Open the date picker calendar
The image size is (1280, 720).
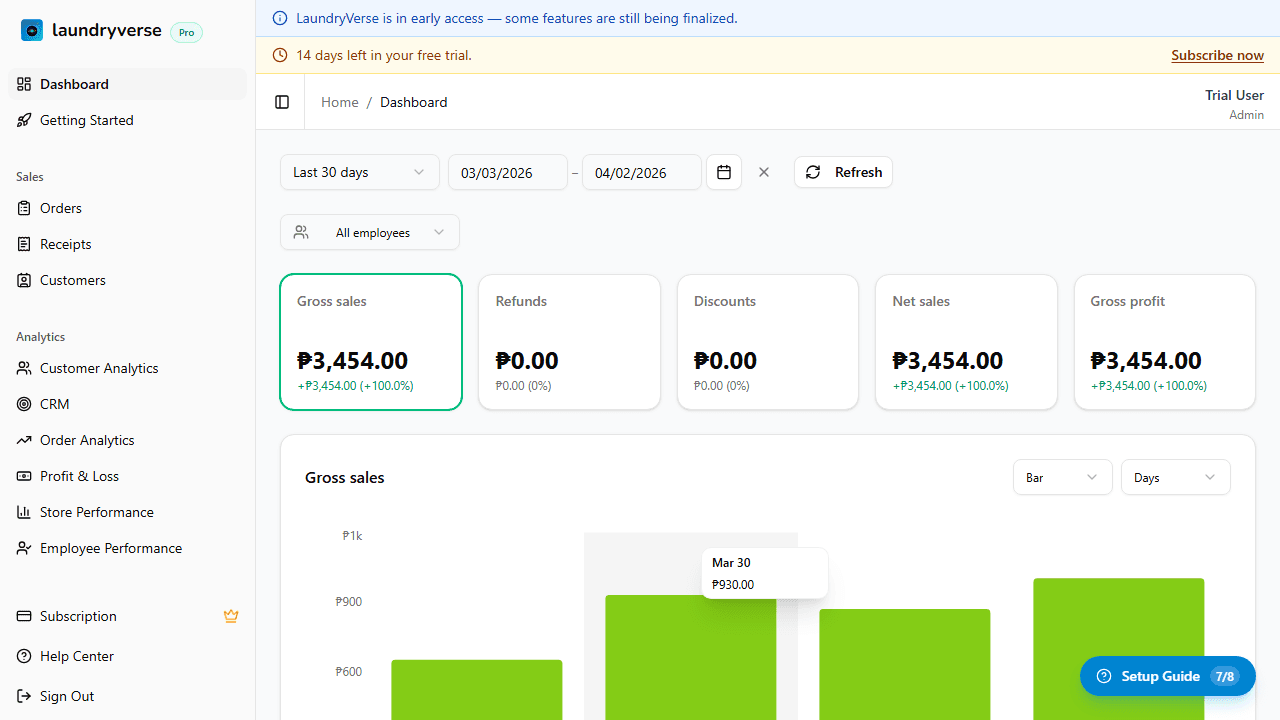723,172
